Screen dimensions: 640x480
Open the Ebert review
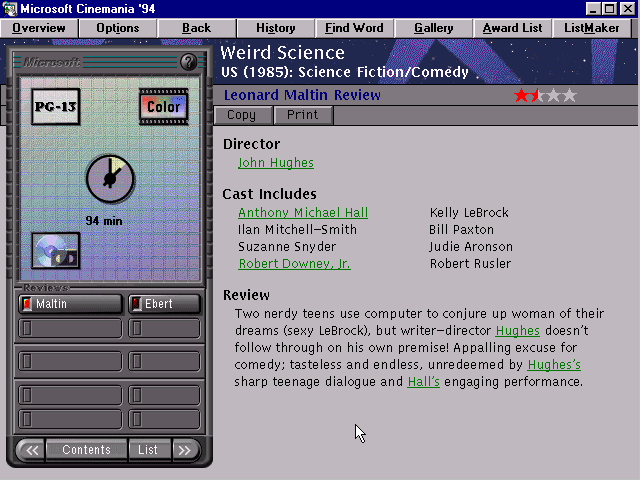click(164, 304)
